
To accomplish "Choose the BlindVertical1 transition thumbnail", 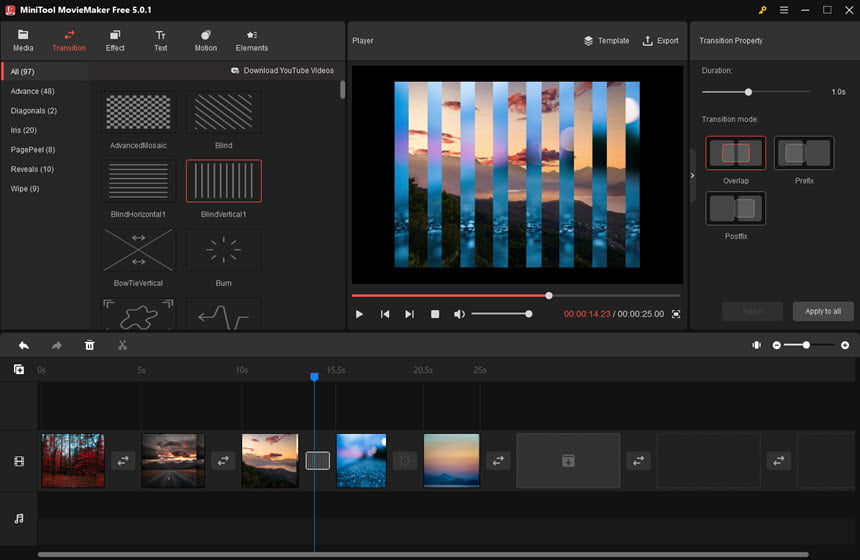I will pyautogui.click(x=224, y=181).
